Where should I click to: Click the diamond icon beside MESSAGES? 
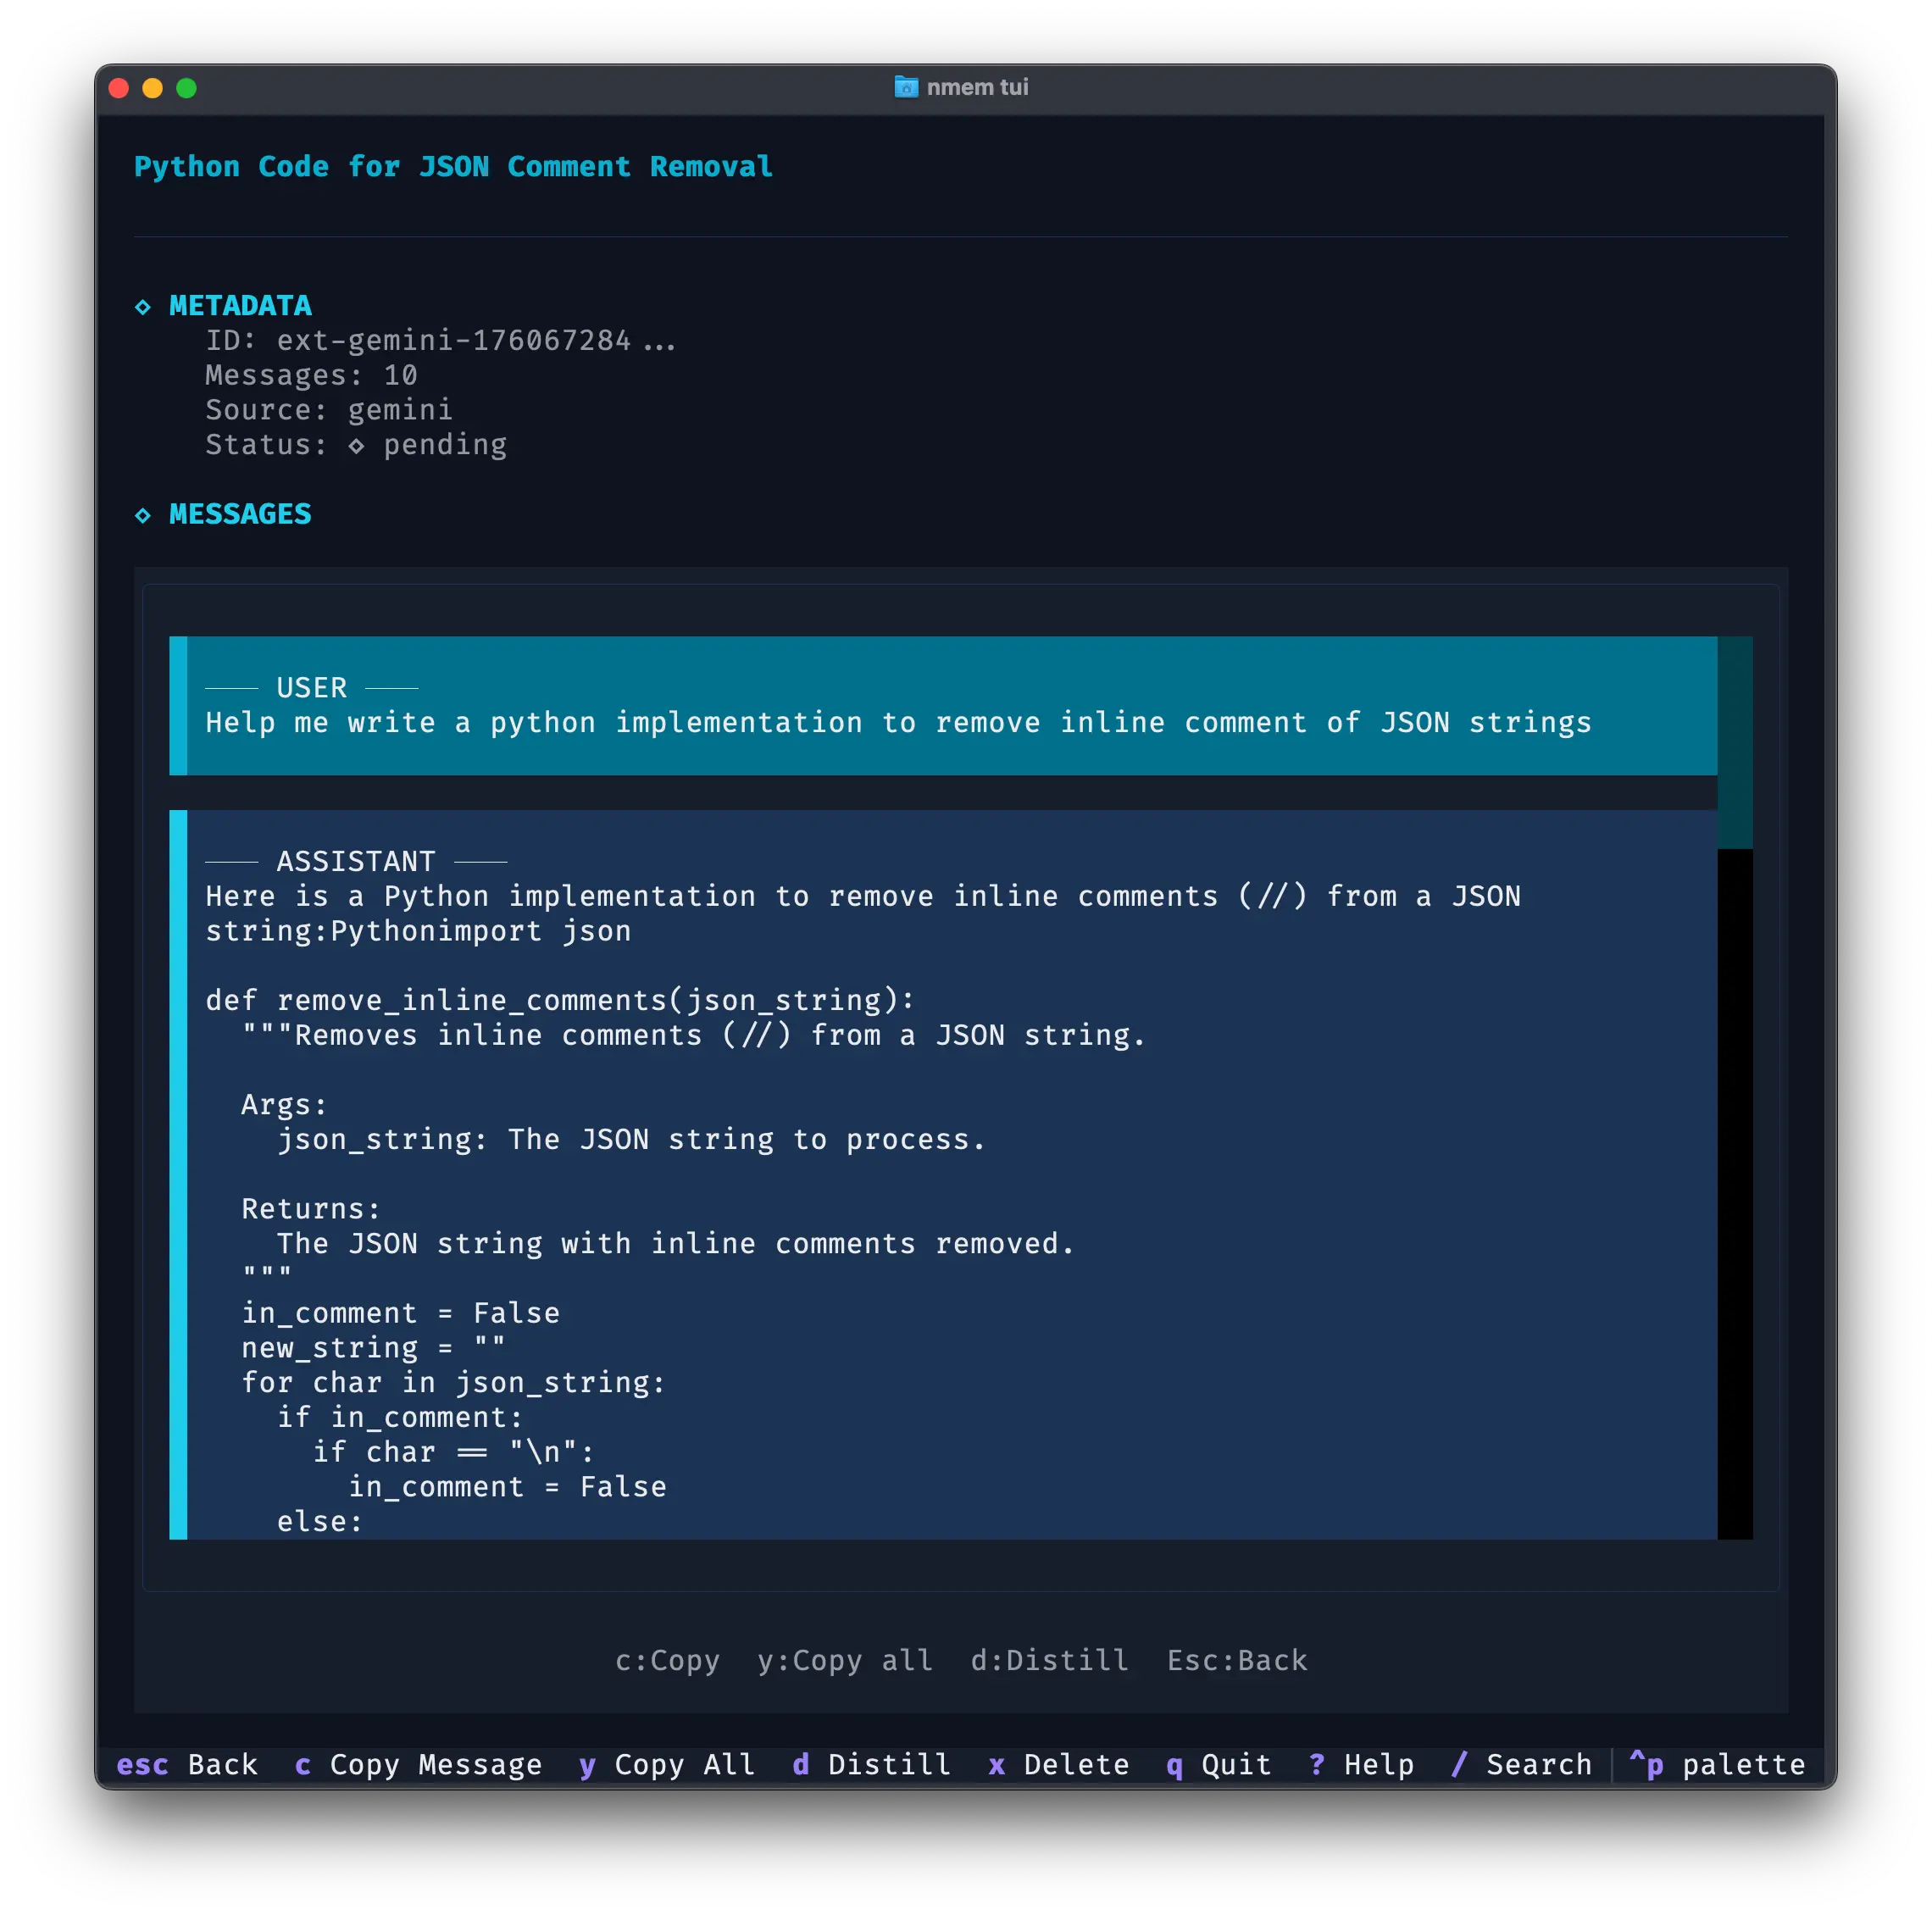point(143,515)
